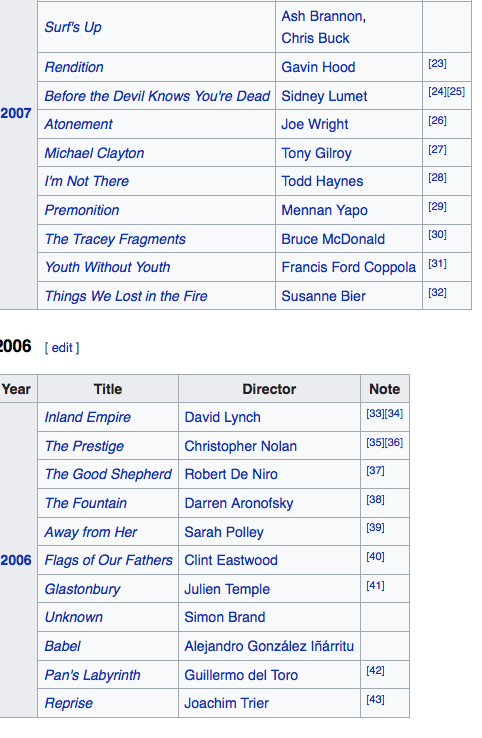Open director Sidney Lumet's page

(324, 96)
